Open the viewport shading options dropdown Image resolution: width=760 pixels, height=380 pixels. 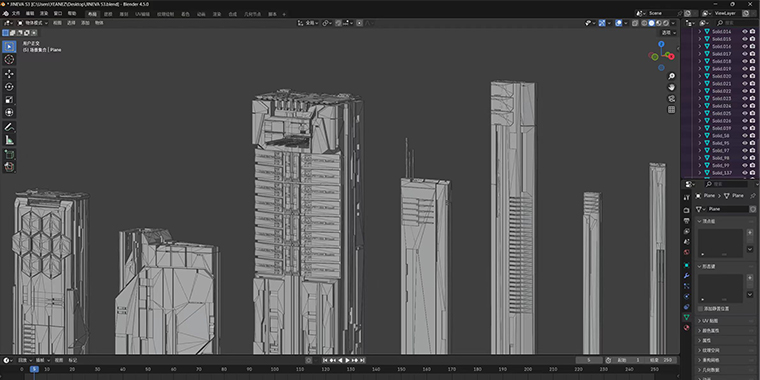click(674, 23)
